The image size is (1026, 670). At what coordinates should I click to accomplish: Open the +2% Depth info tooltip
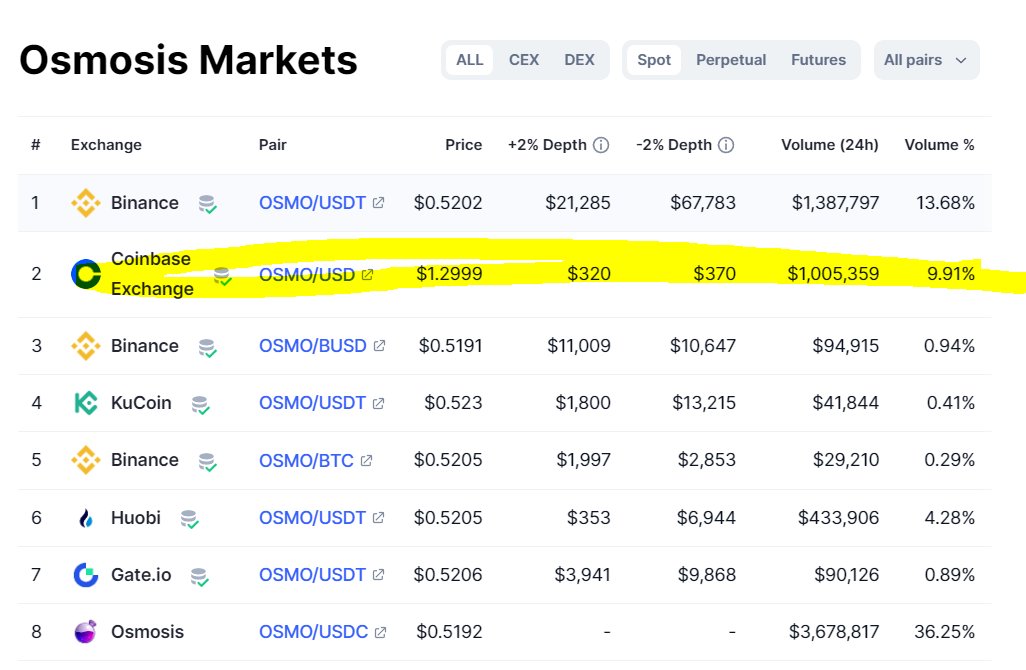coord(601,144)
